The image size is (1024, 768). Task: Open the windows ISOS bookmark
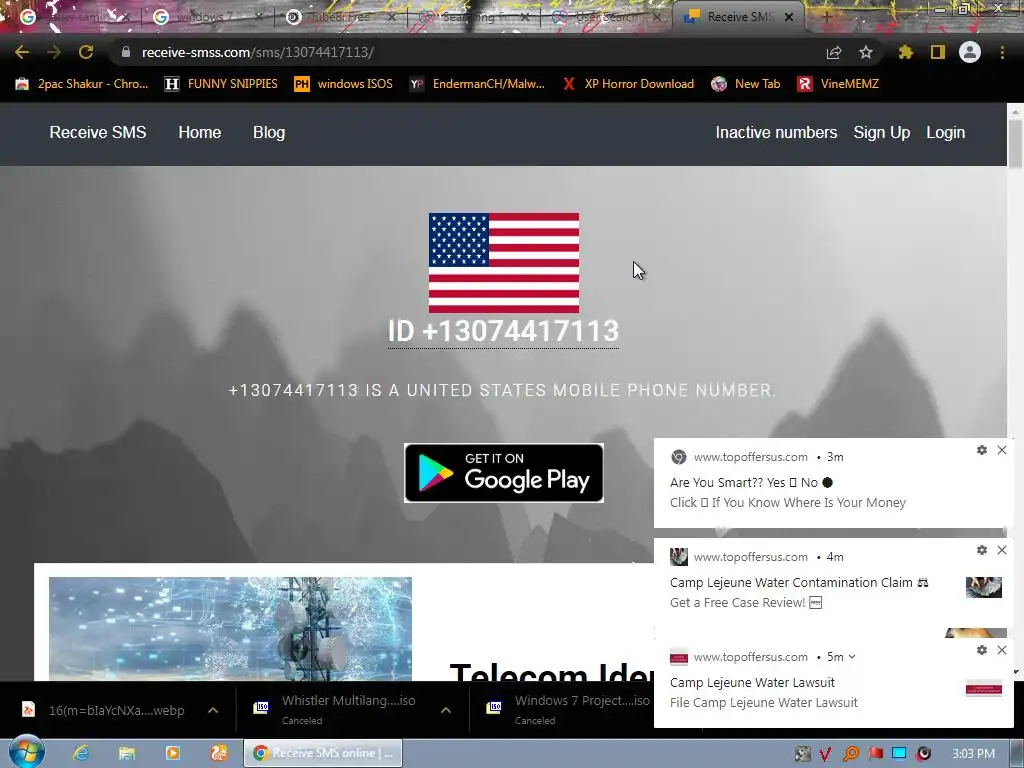344,84
